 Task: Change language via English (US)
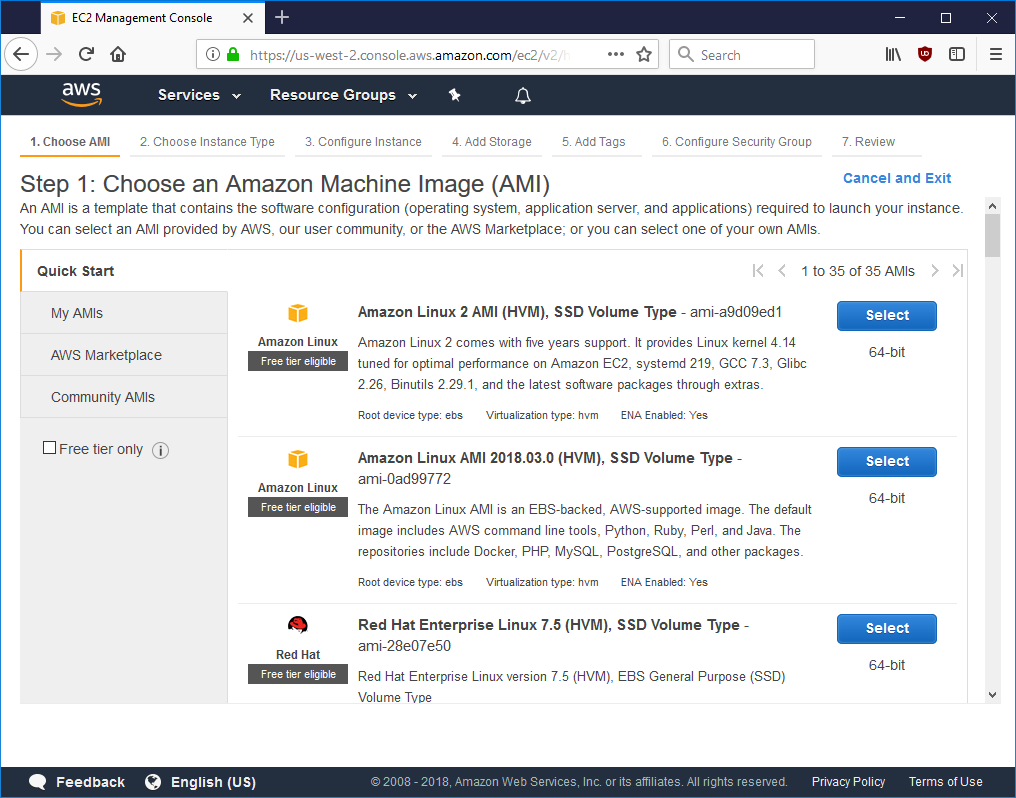click(x=213, y=782)
